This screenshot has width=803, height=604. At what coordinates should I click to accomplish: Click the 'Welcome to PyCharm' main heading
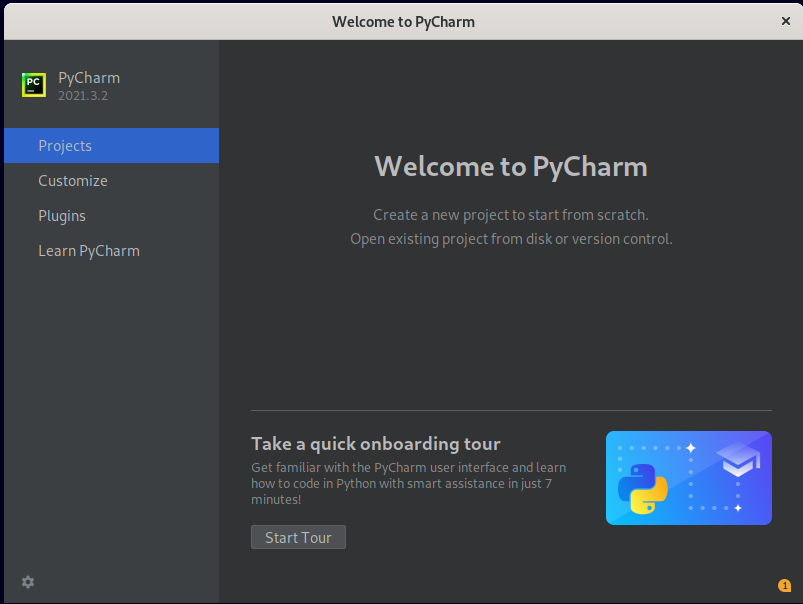click(x=511, y=166)
